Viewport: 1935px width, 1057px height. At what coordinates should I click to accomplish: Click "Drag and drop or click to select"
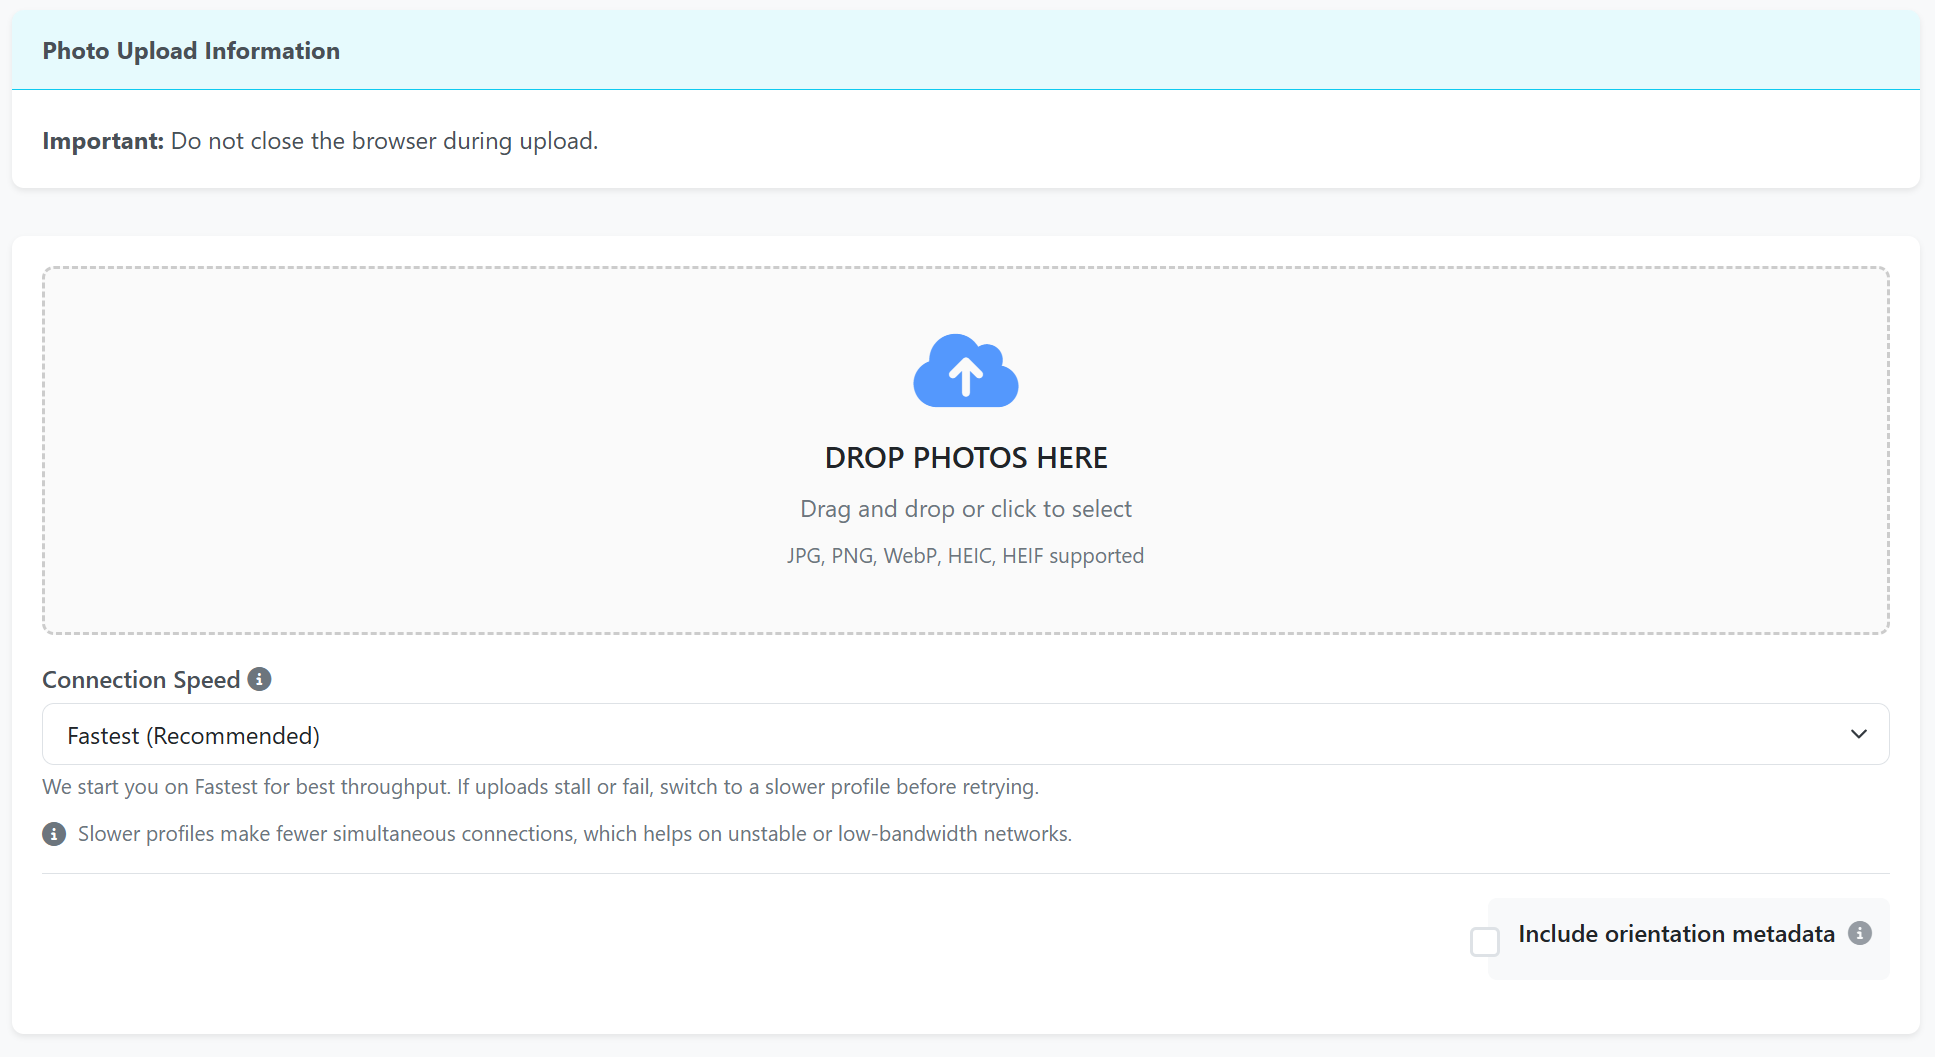[x=965, y=508]
